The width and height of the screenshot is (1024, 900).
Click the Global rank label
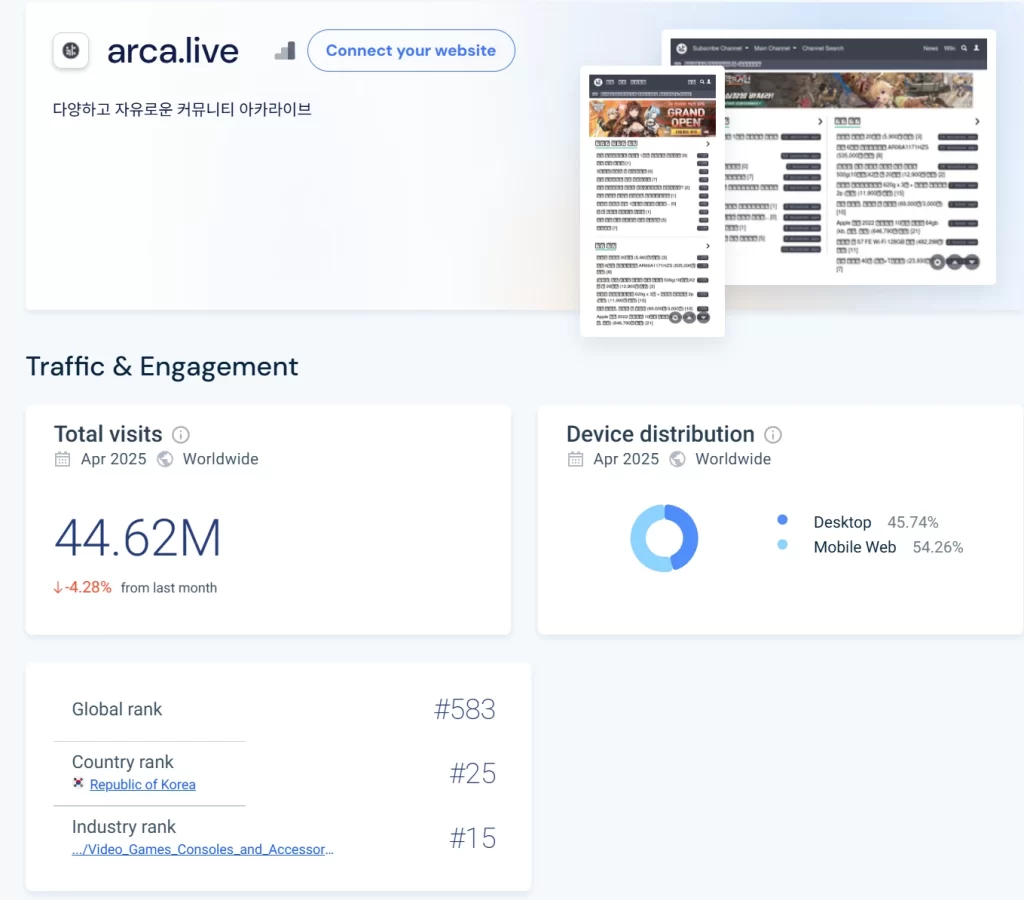pos(117,709)
